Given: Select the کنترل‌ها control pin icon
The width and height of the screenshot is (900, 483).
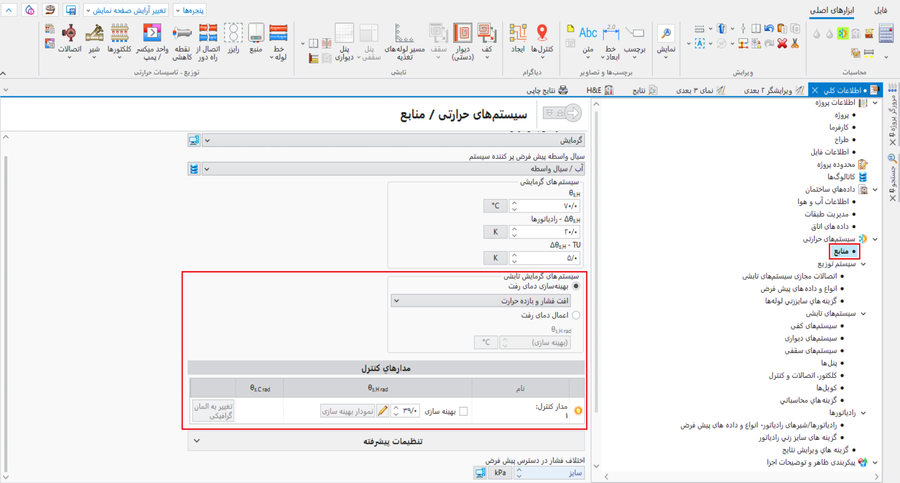Looking at the screenshot, I should 541,39.
